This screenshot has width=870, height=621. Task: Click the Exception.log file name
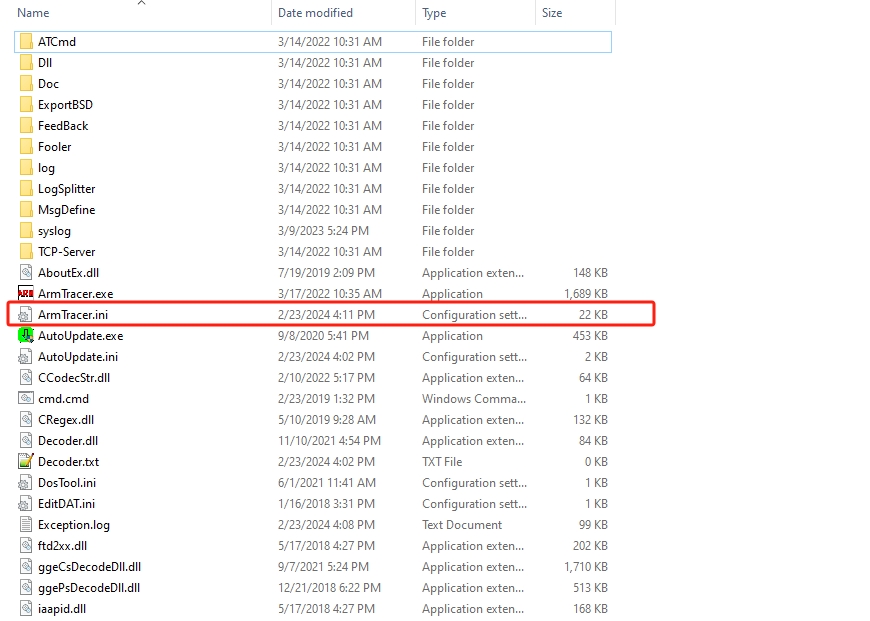pos(74,525)
